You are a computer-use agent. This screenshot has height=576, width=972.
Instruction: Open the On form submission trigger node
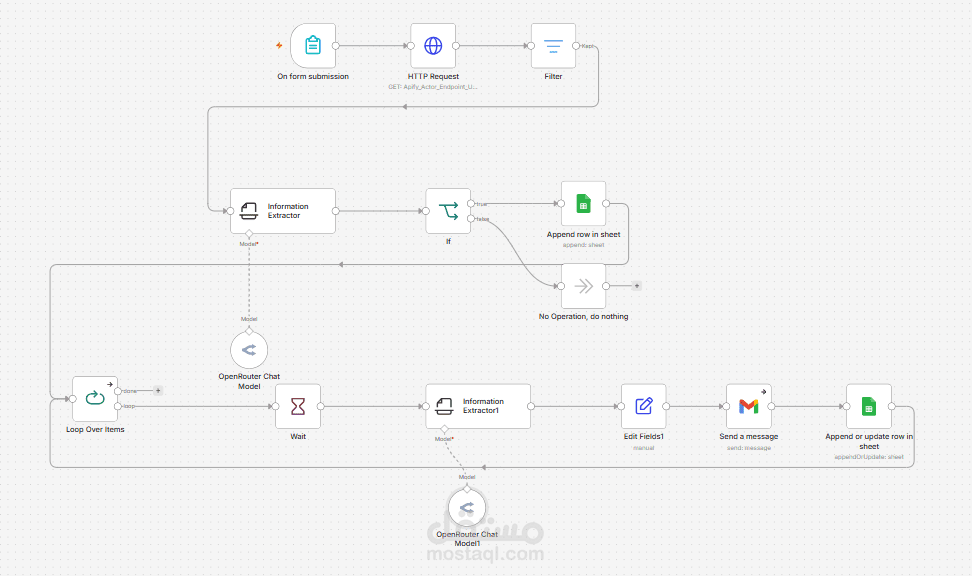tap(313, 46)
